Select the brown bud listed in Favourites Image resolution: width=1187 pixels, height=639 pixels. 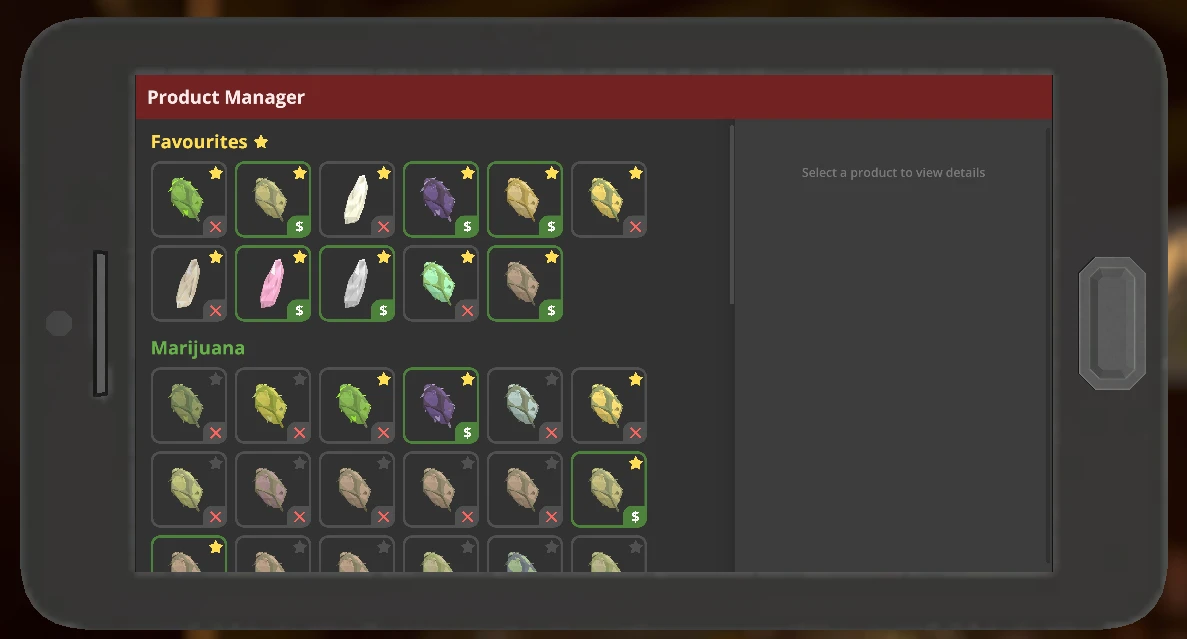(x=525, y=283)
